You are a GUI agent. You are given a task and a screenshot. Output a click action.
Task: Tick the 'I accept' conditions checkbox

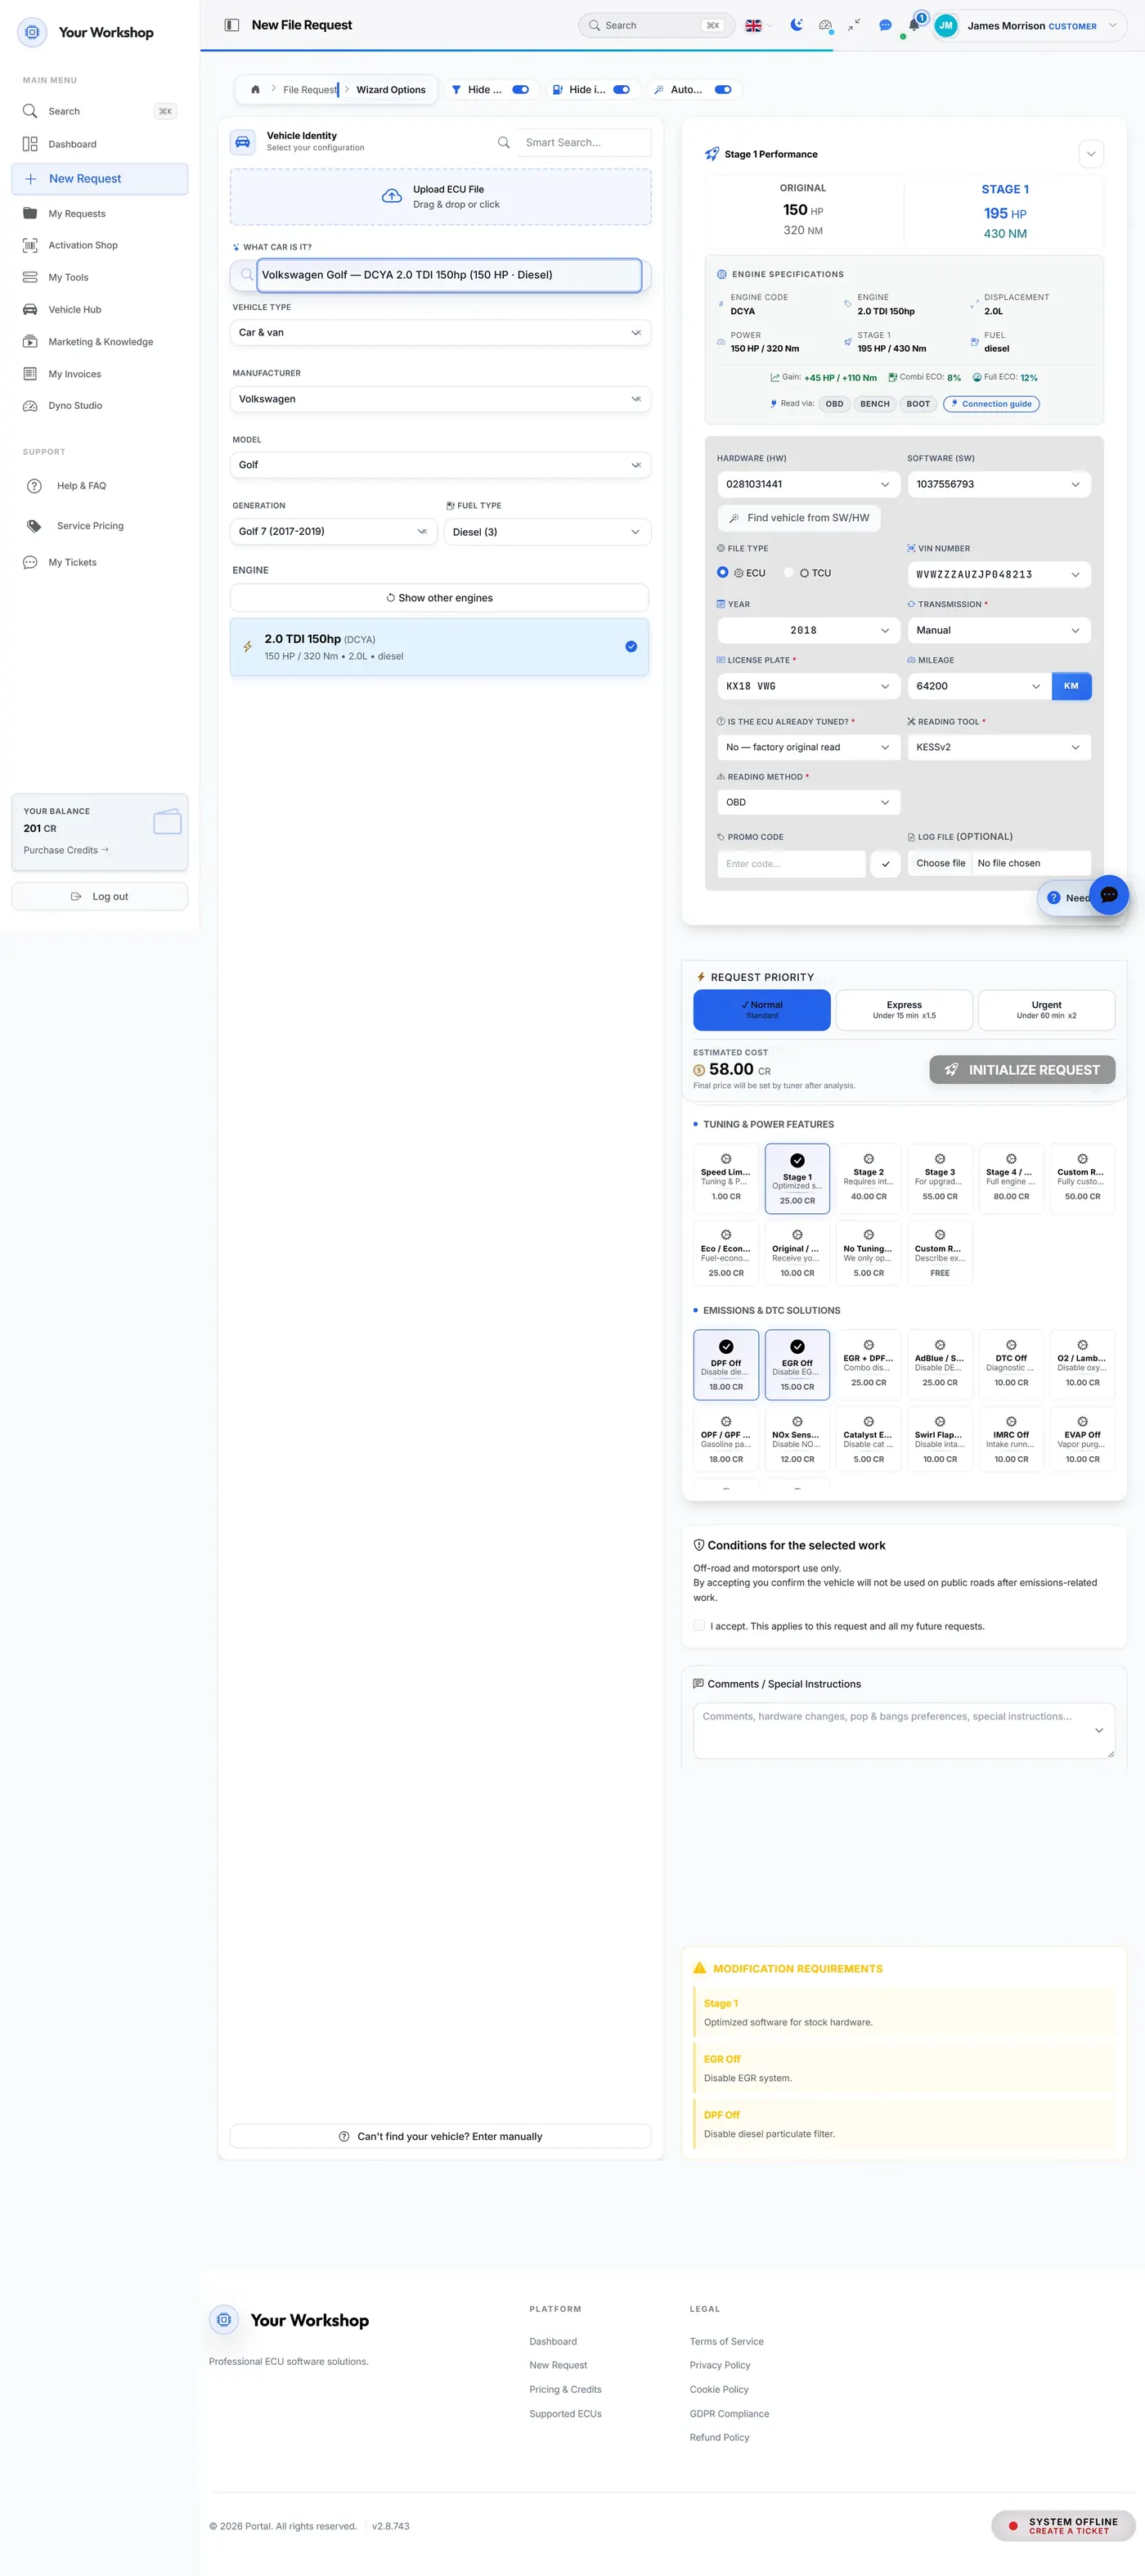pyautogui.click(x=699, y=1626)
